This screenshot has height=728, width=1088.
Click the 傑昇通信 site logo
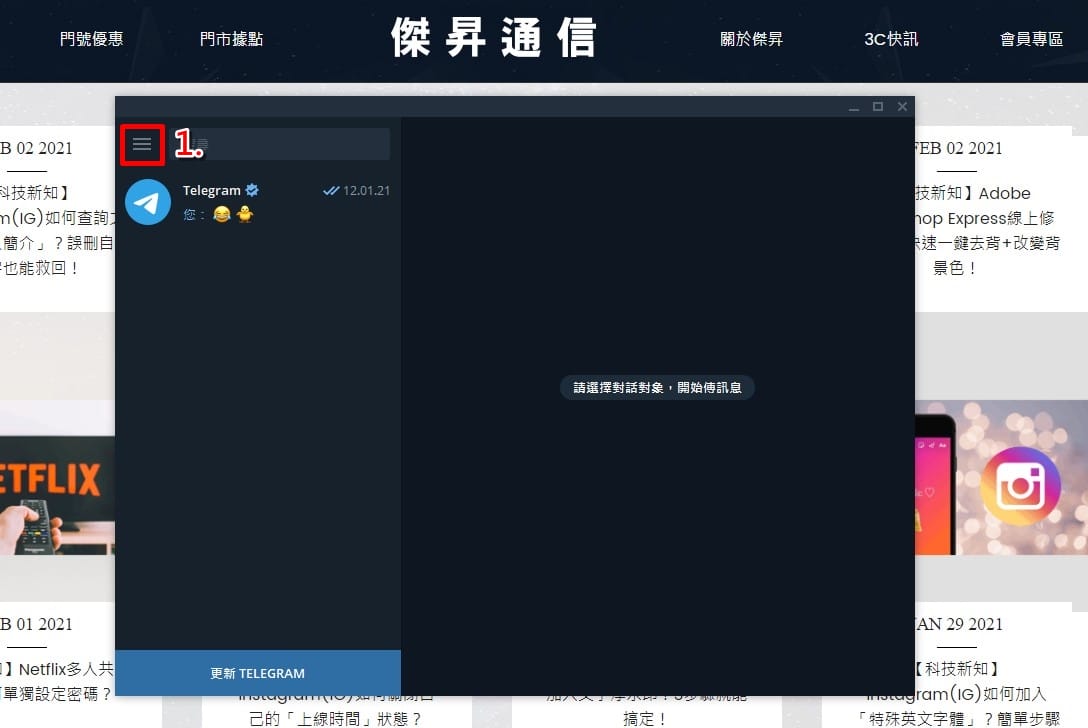click(493, 38)
